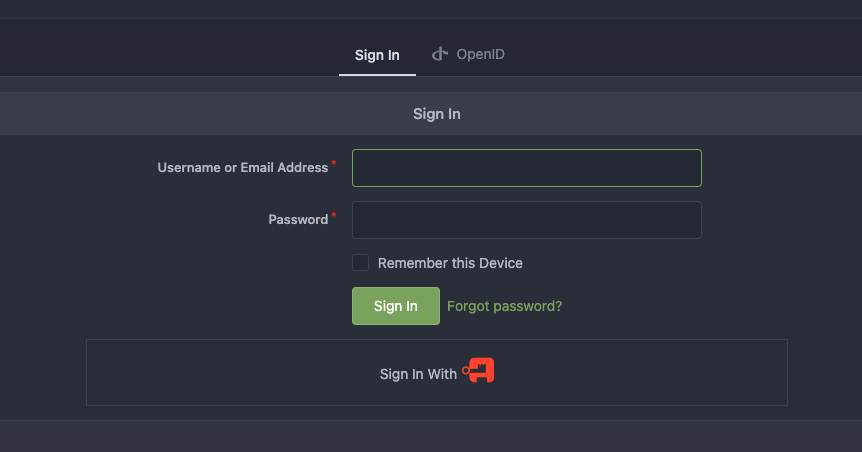The height and width of the screenshot is (452, 862).
Task: Click into the Password input field
Action: pyautogui.click(x=526, y=220)
